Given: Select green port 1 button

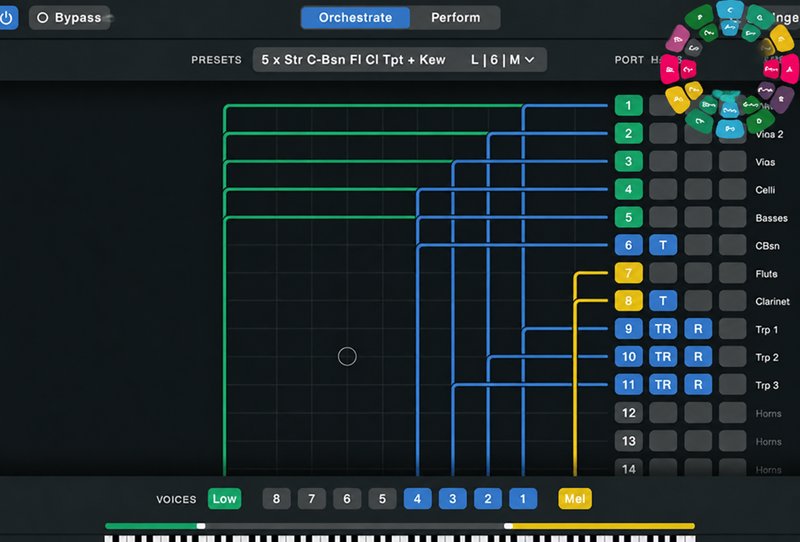Looking at the screenshot, I should point(629,106).
